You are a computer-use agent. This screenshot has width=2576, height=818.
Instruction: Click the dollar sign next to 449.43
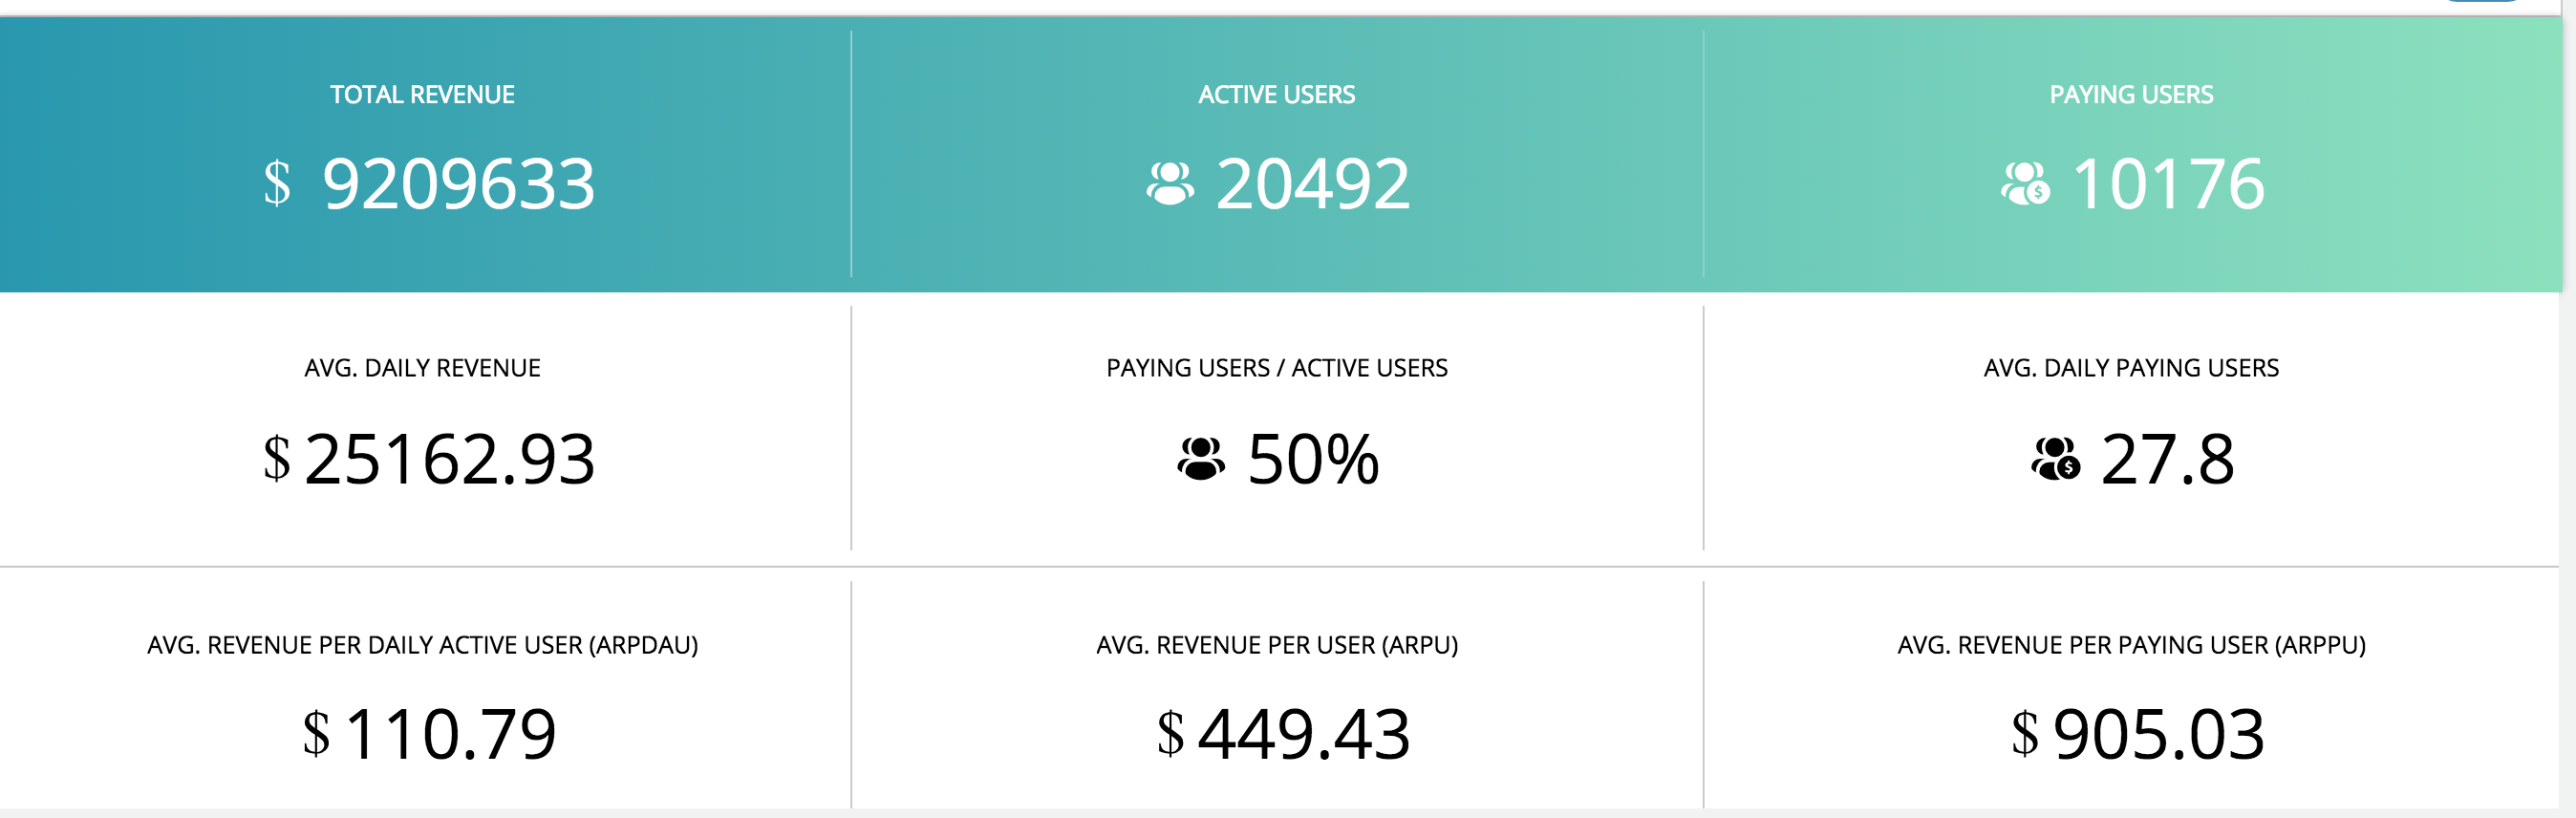click(1170, 734)
